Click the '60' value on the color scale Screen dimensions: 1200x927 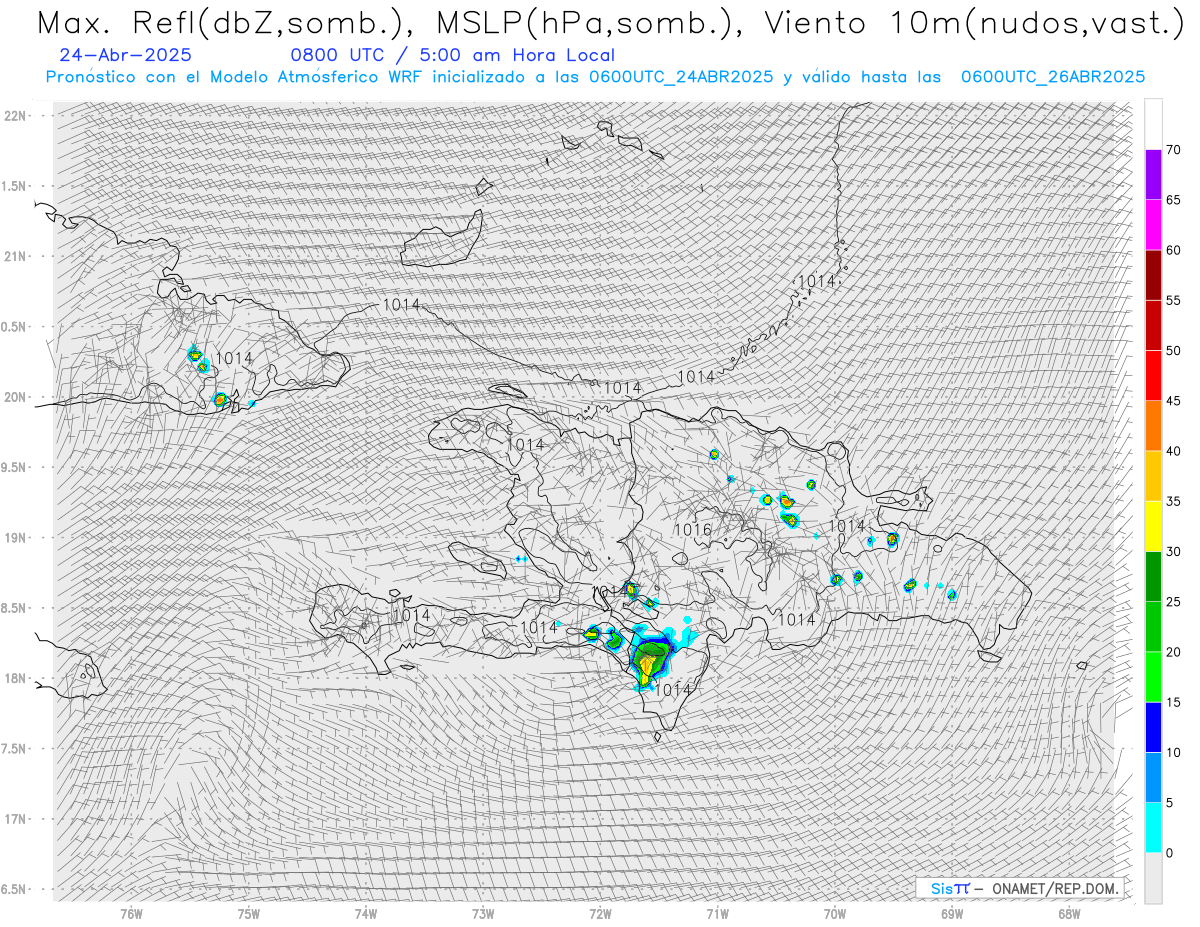(1173, 250)
